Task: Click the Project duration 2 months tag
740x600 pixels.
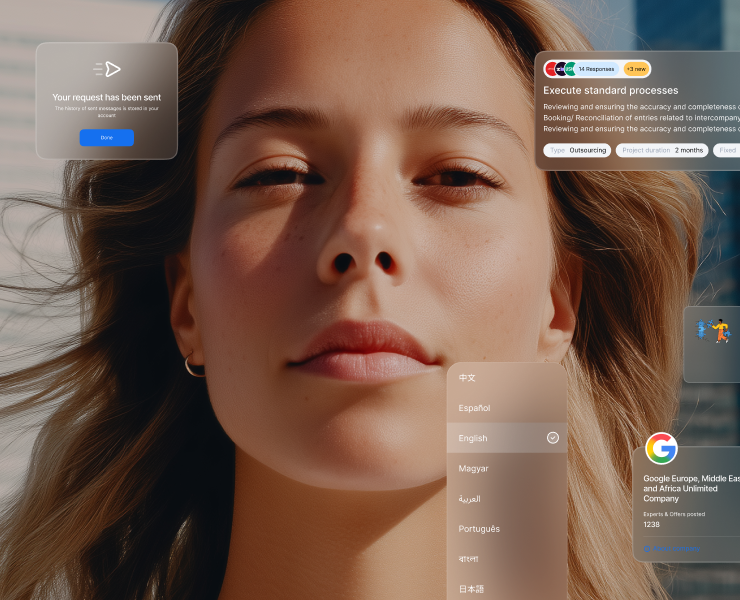Action: pyautogui.click(x=661, y=150)
